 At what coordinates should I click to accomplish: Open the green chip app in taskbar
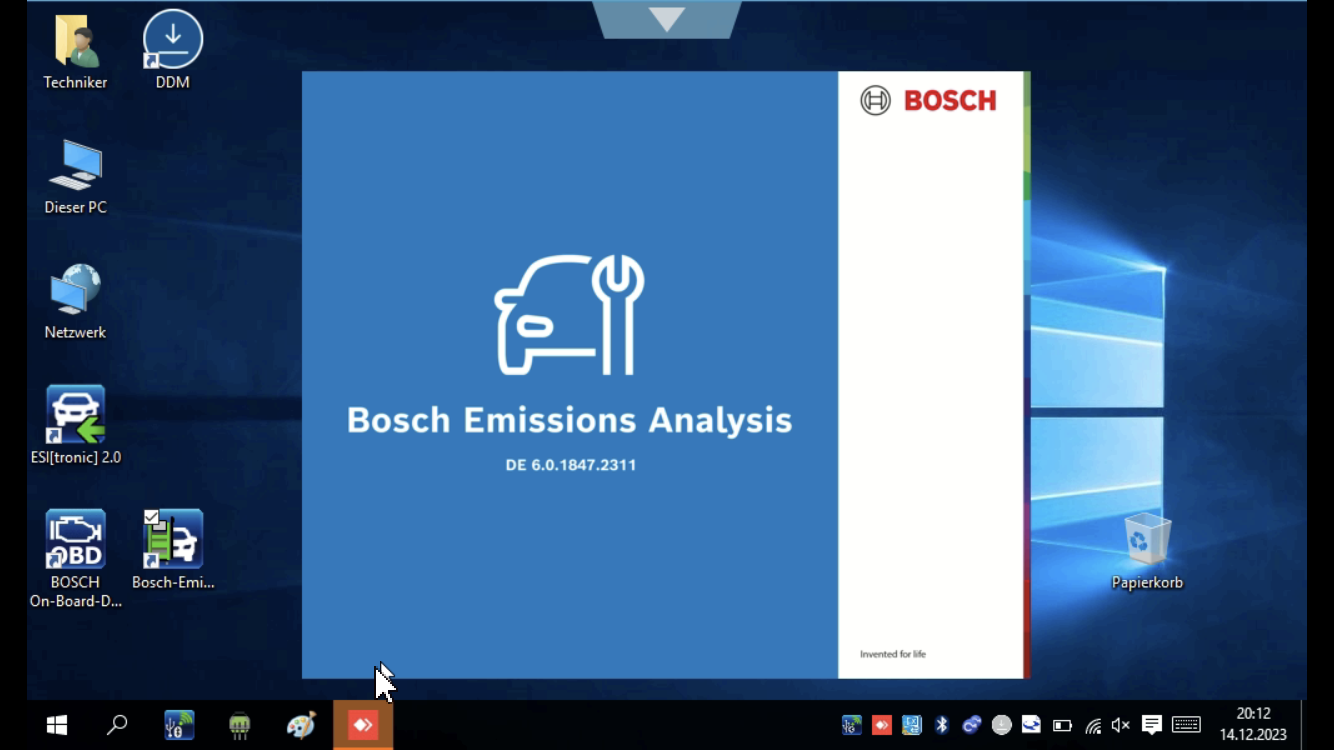239,725
